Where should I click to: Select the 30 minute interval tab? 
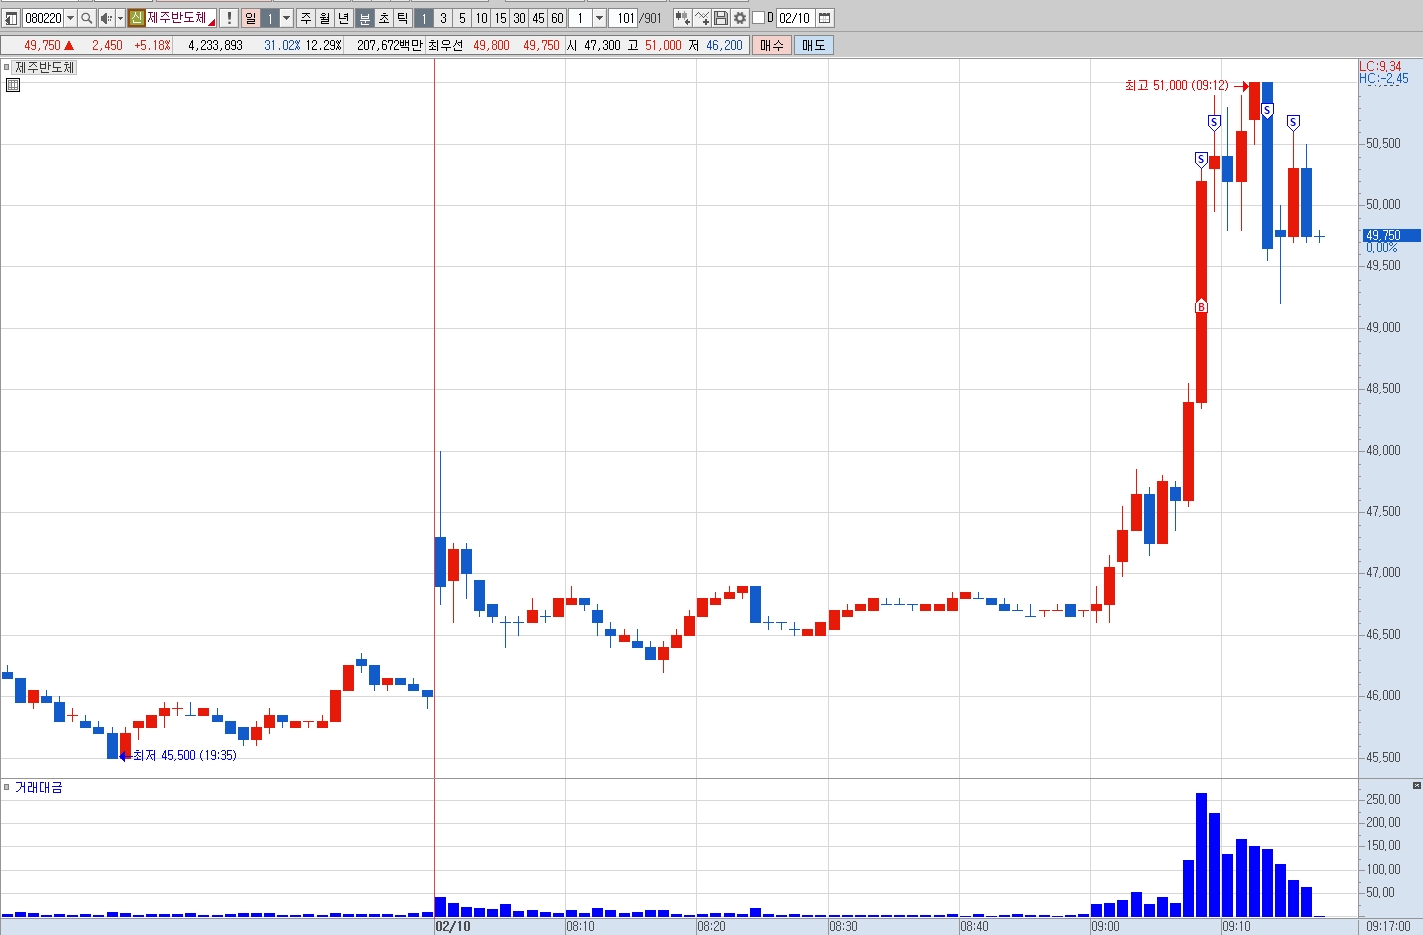pyautogui.click(x=519, y=18)
